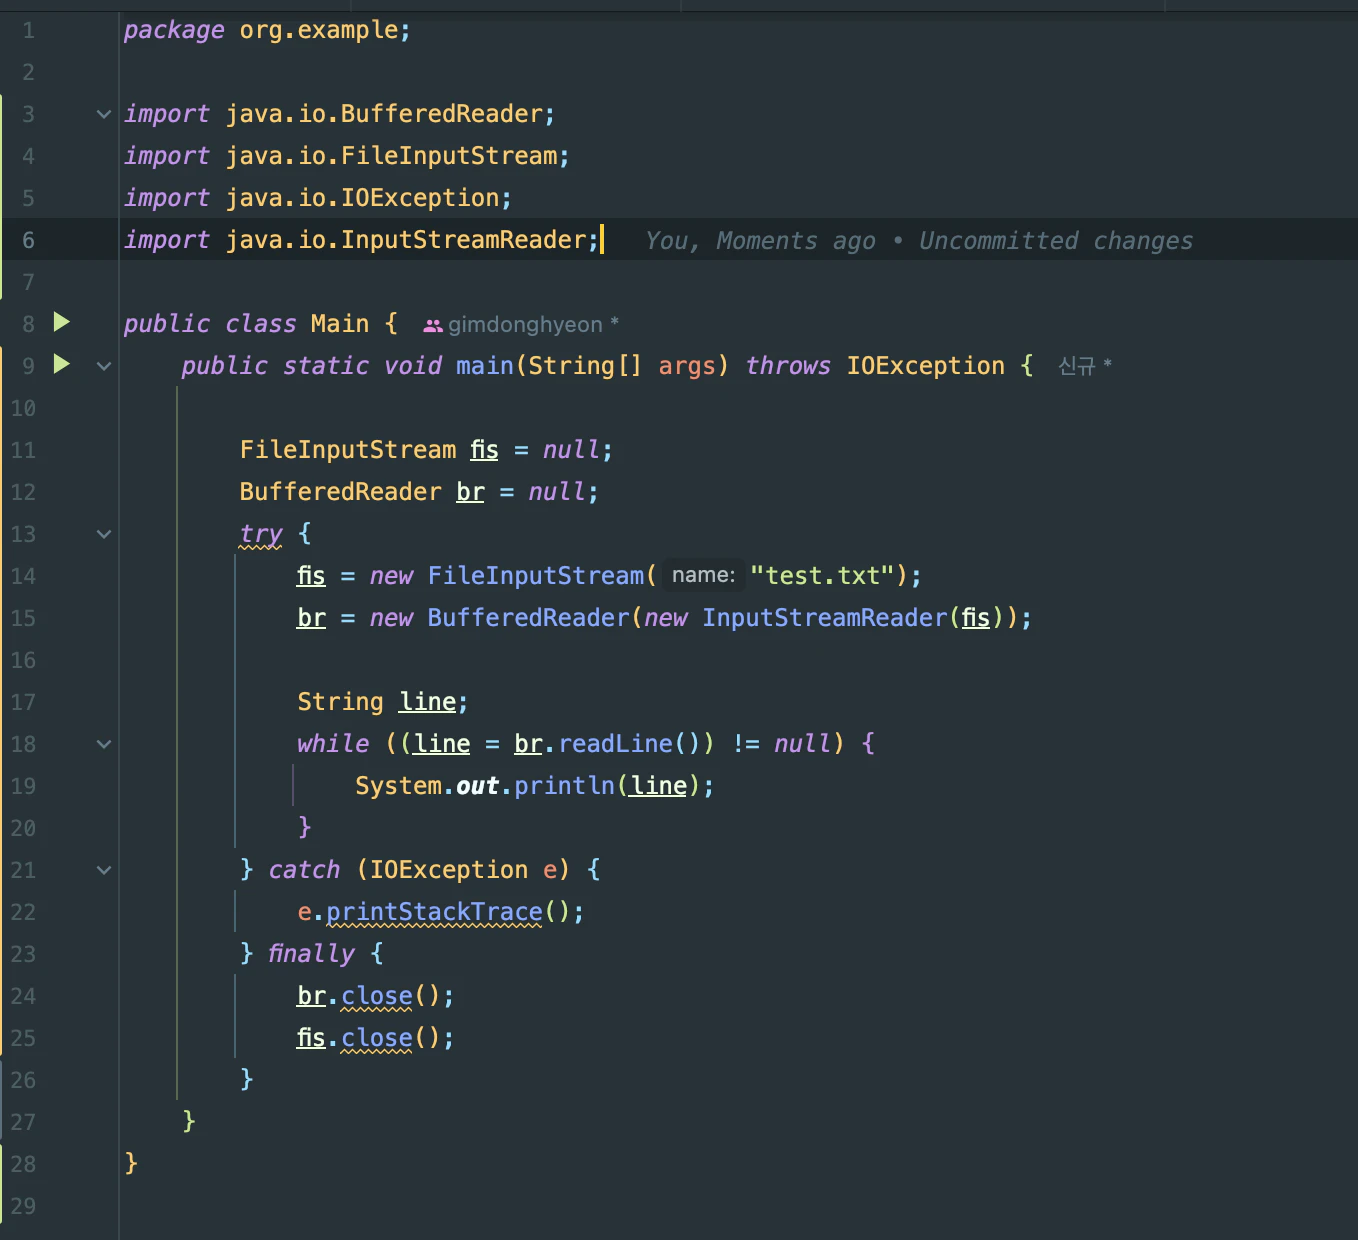This screenshot has height=1240, width=1358.
Task: Fold the catch block
Action: tap(104, 870)
